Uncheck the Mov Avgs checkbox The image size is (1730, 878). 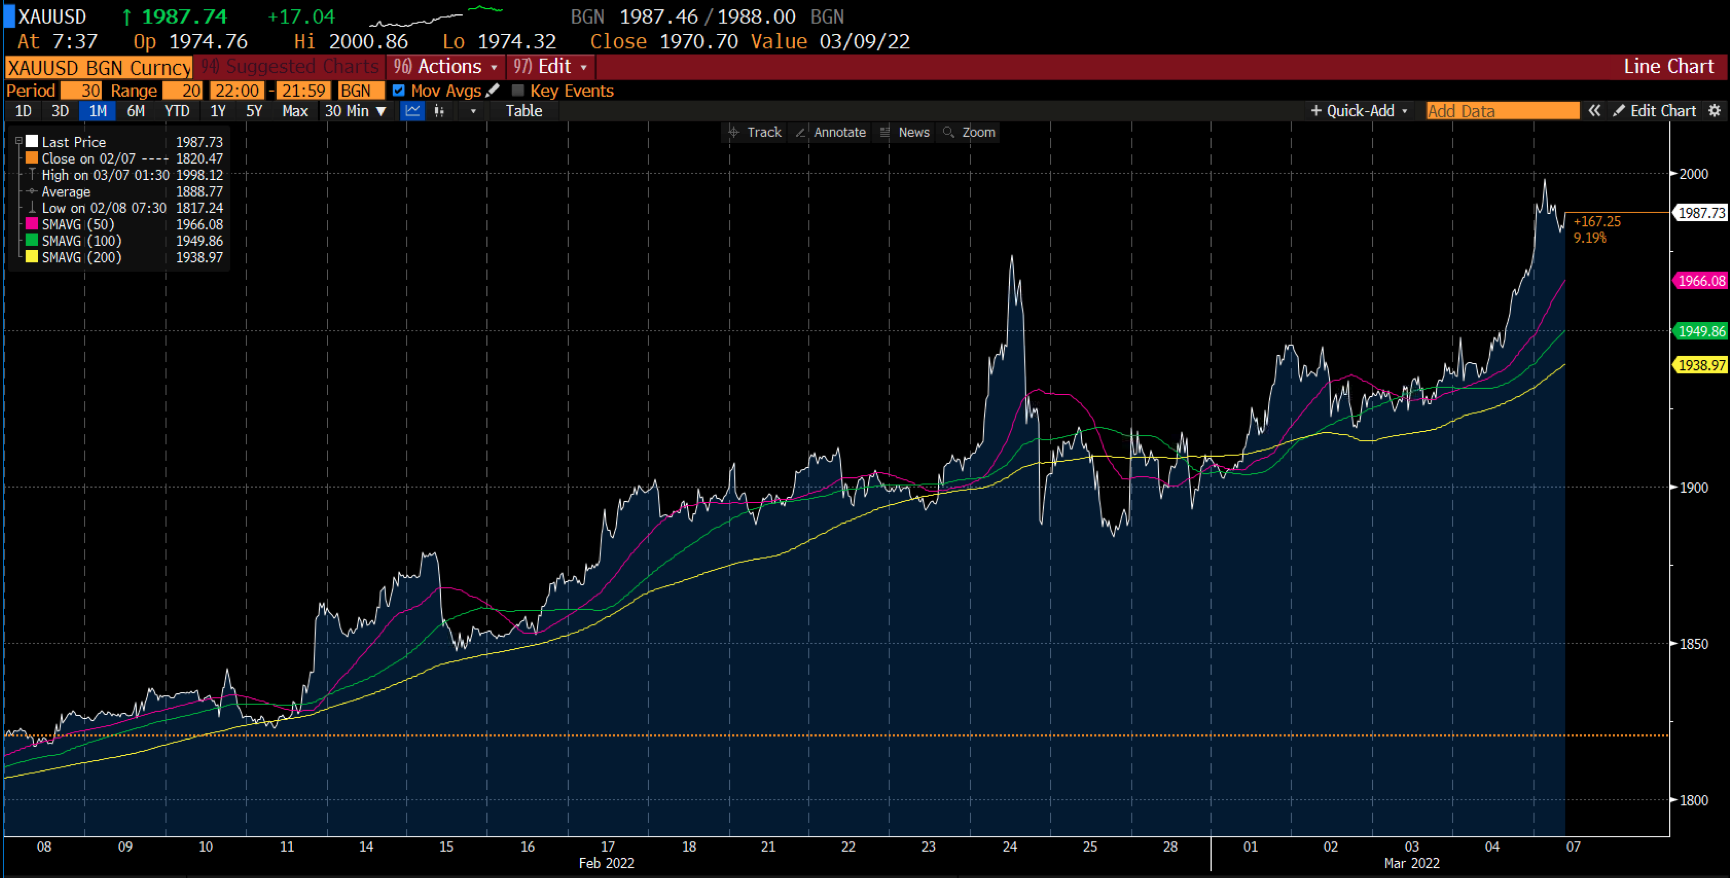tap(399, 90)
